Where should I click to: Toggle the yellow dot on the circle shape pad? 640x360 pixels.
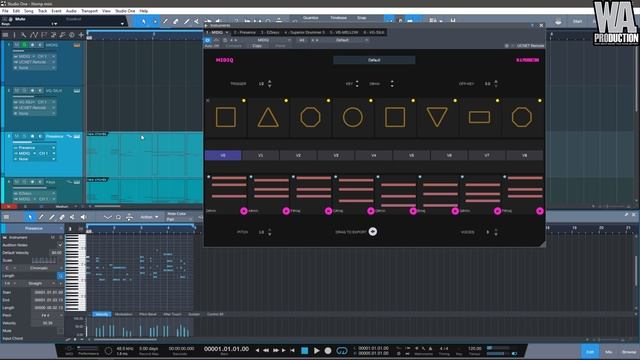(x=371, y=100)
